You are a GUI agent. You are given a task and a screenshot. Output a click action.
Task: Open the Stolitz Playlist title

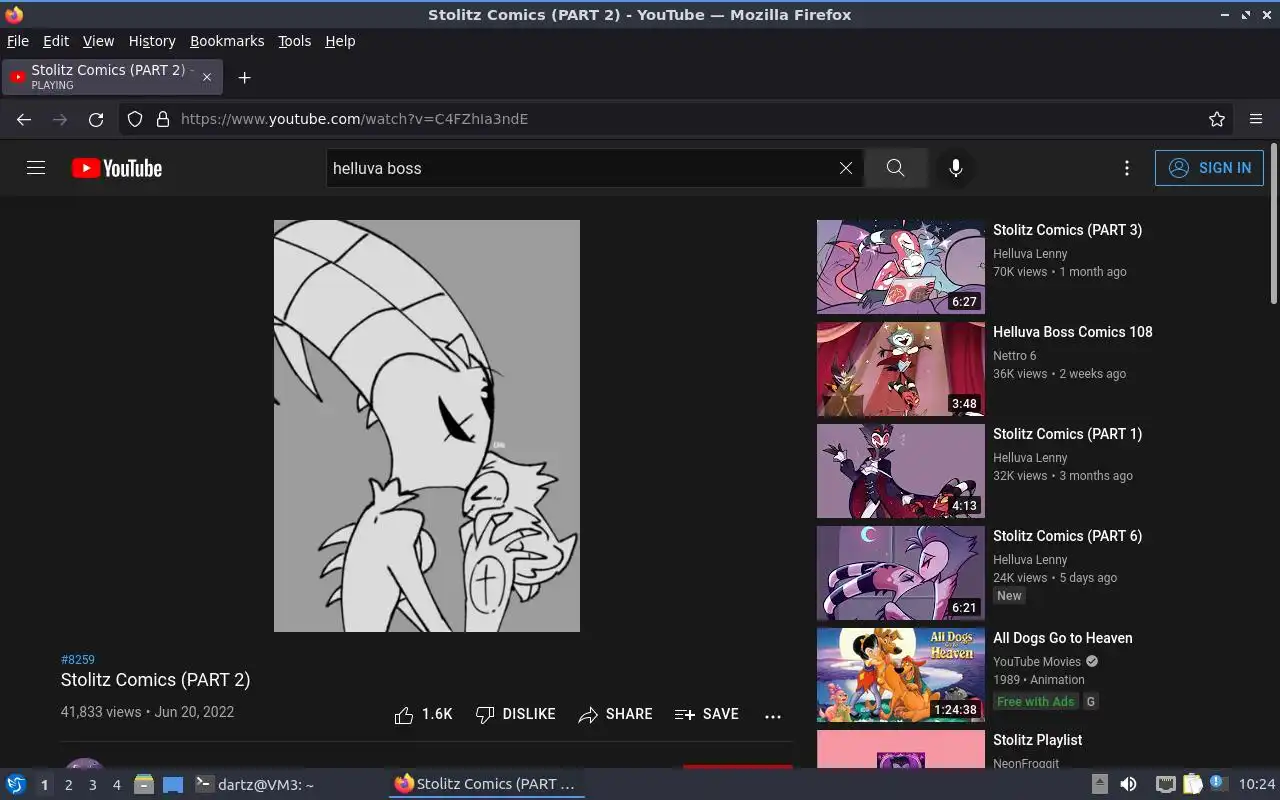[1037, 740]
